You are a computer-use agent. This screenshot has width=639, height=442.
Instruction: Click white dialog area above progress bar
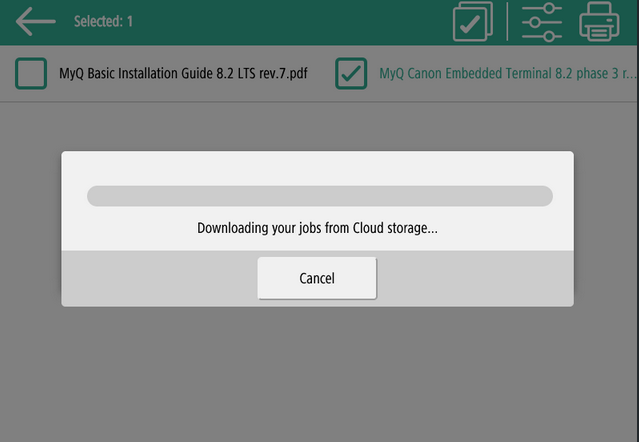(320, 167)
